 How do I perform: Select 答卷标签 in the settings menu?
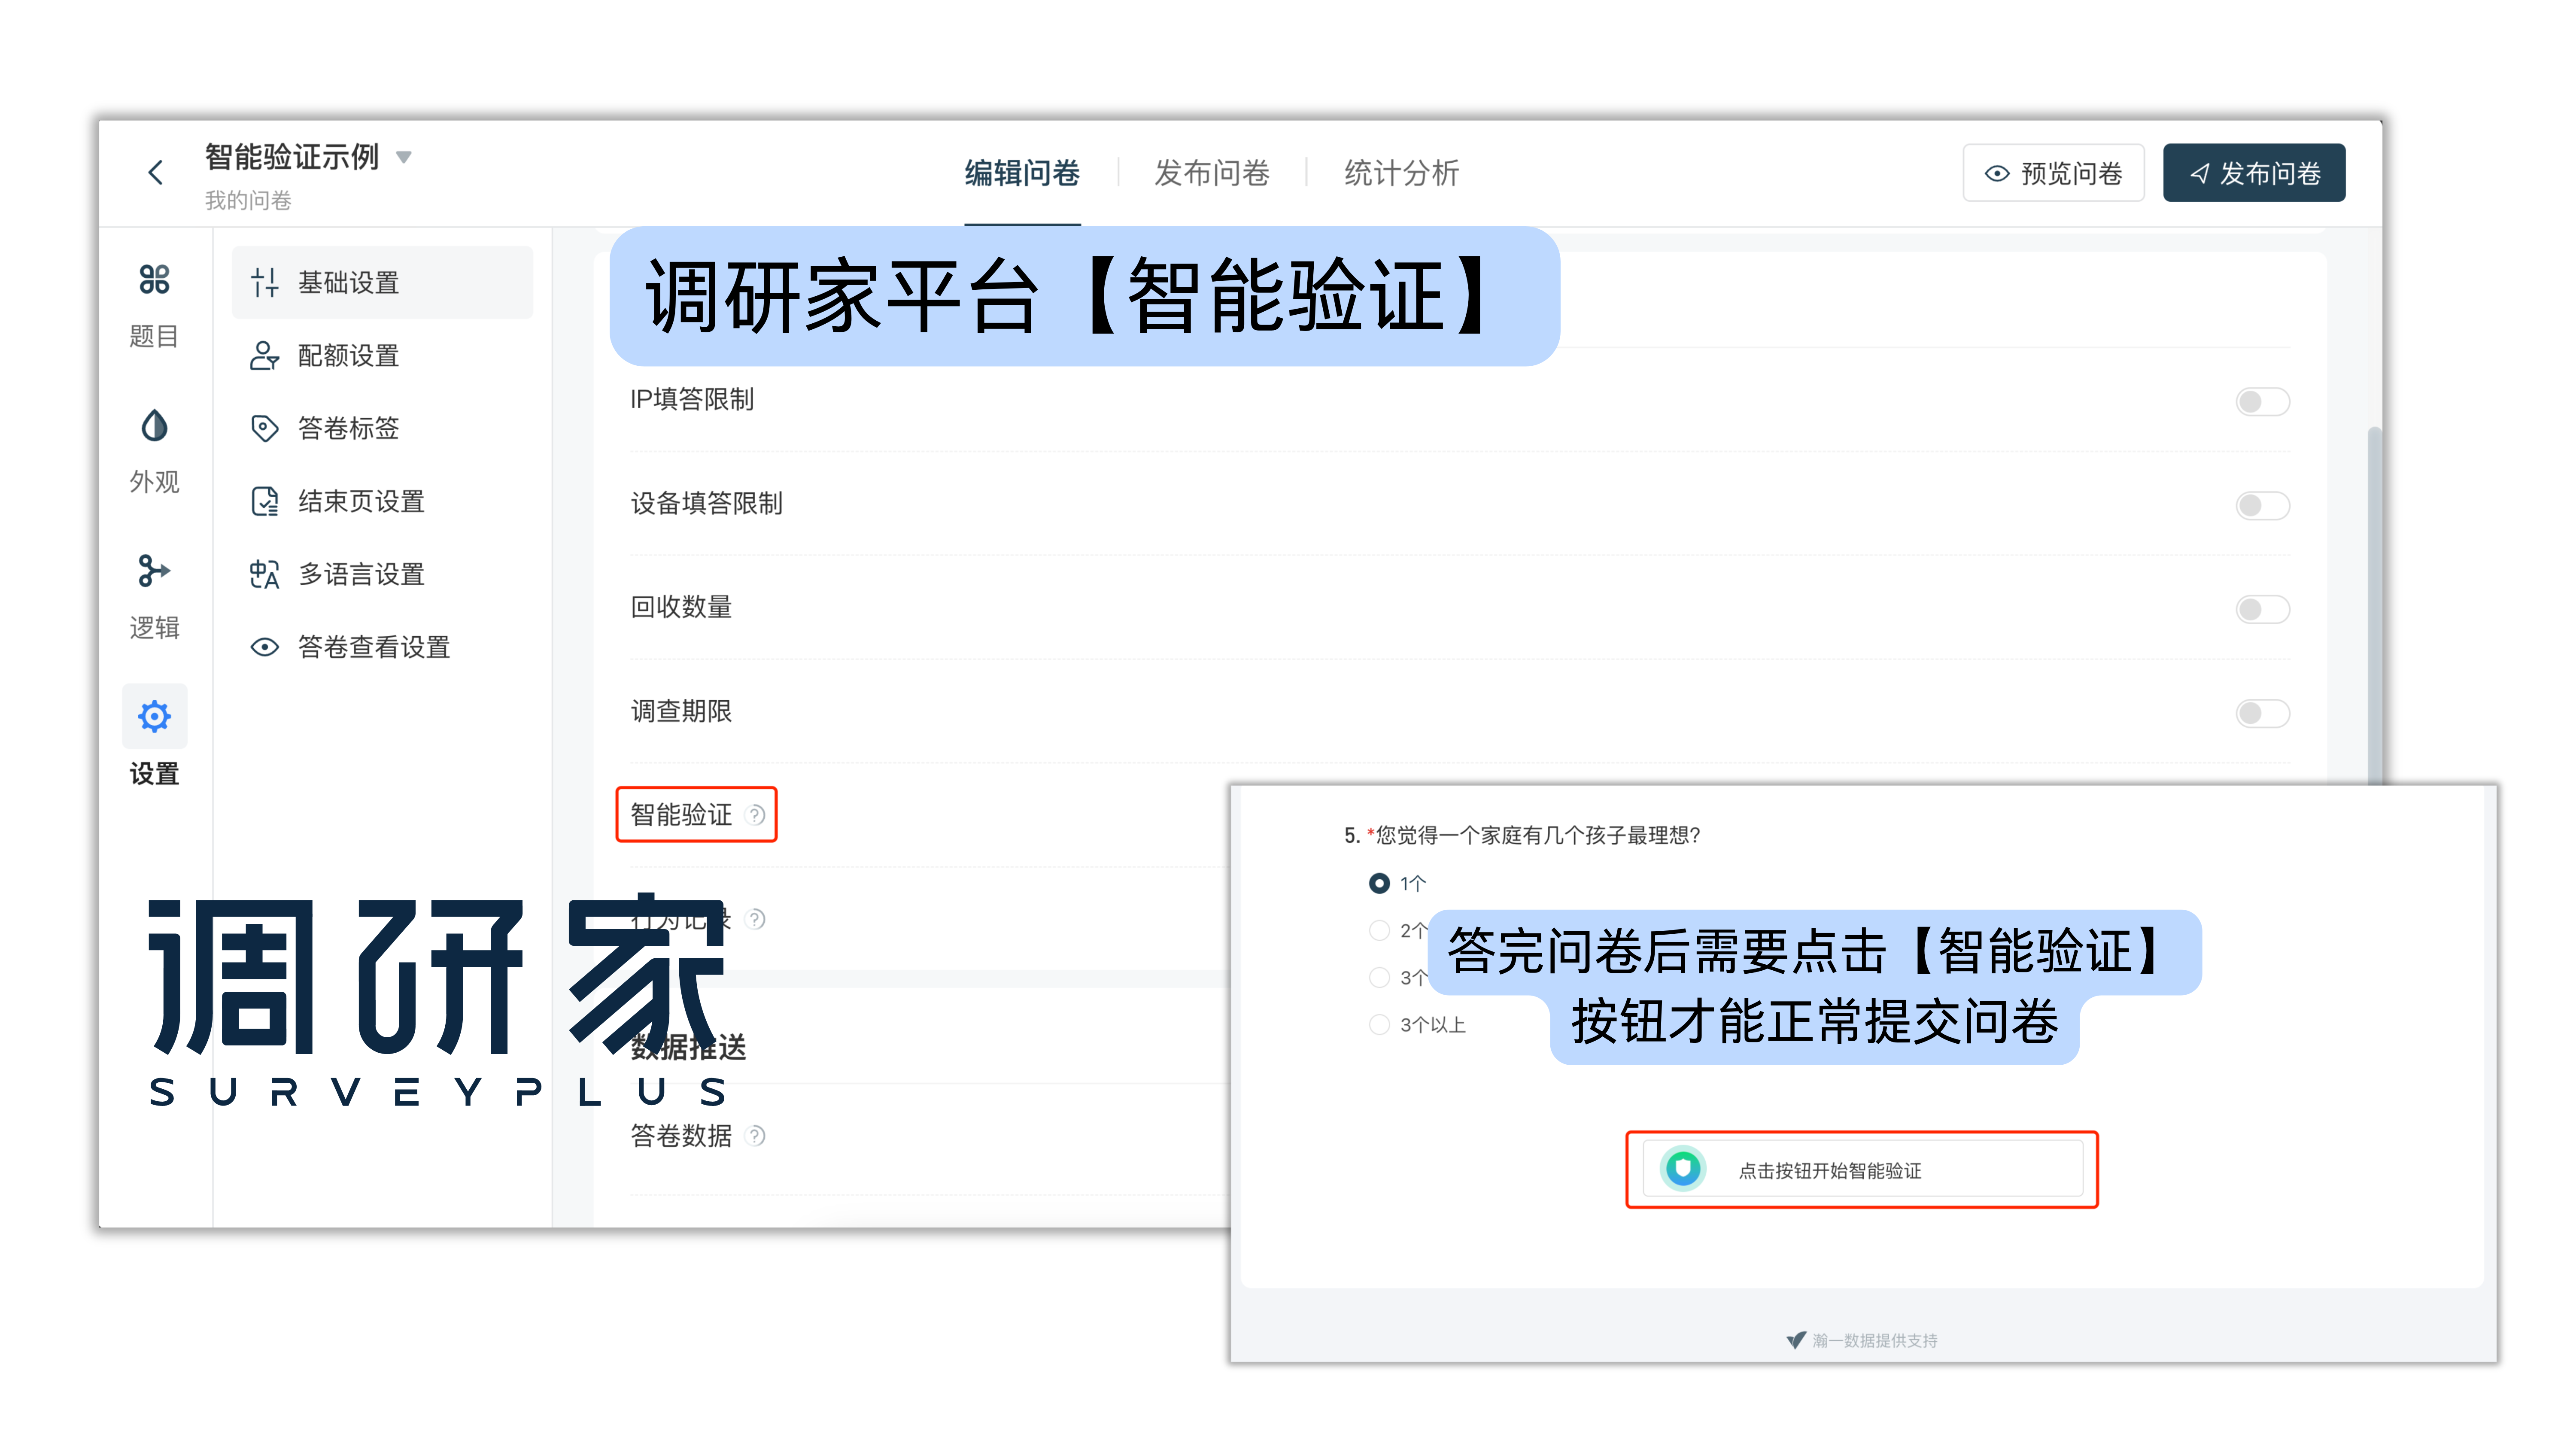(x=382, y=429)
